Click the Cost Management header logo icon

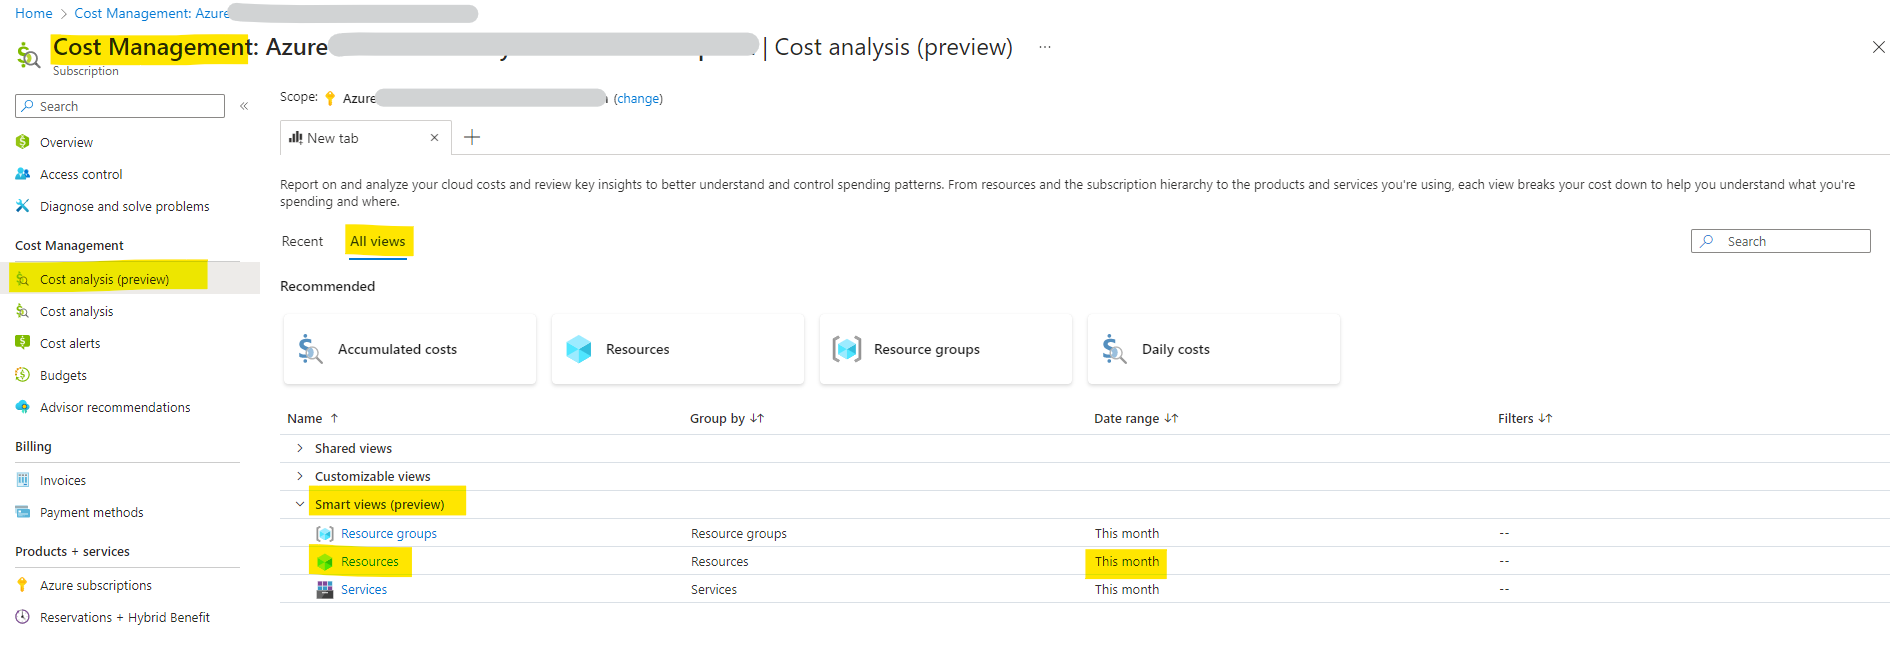[28, 54]
